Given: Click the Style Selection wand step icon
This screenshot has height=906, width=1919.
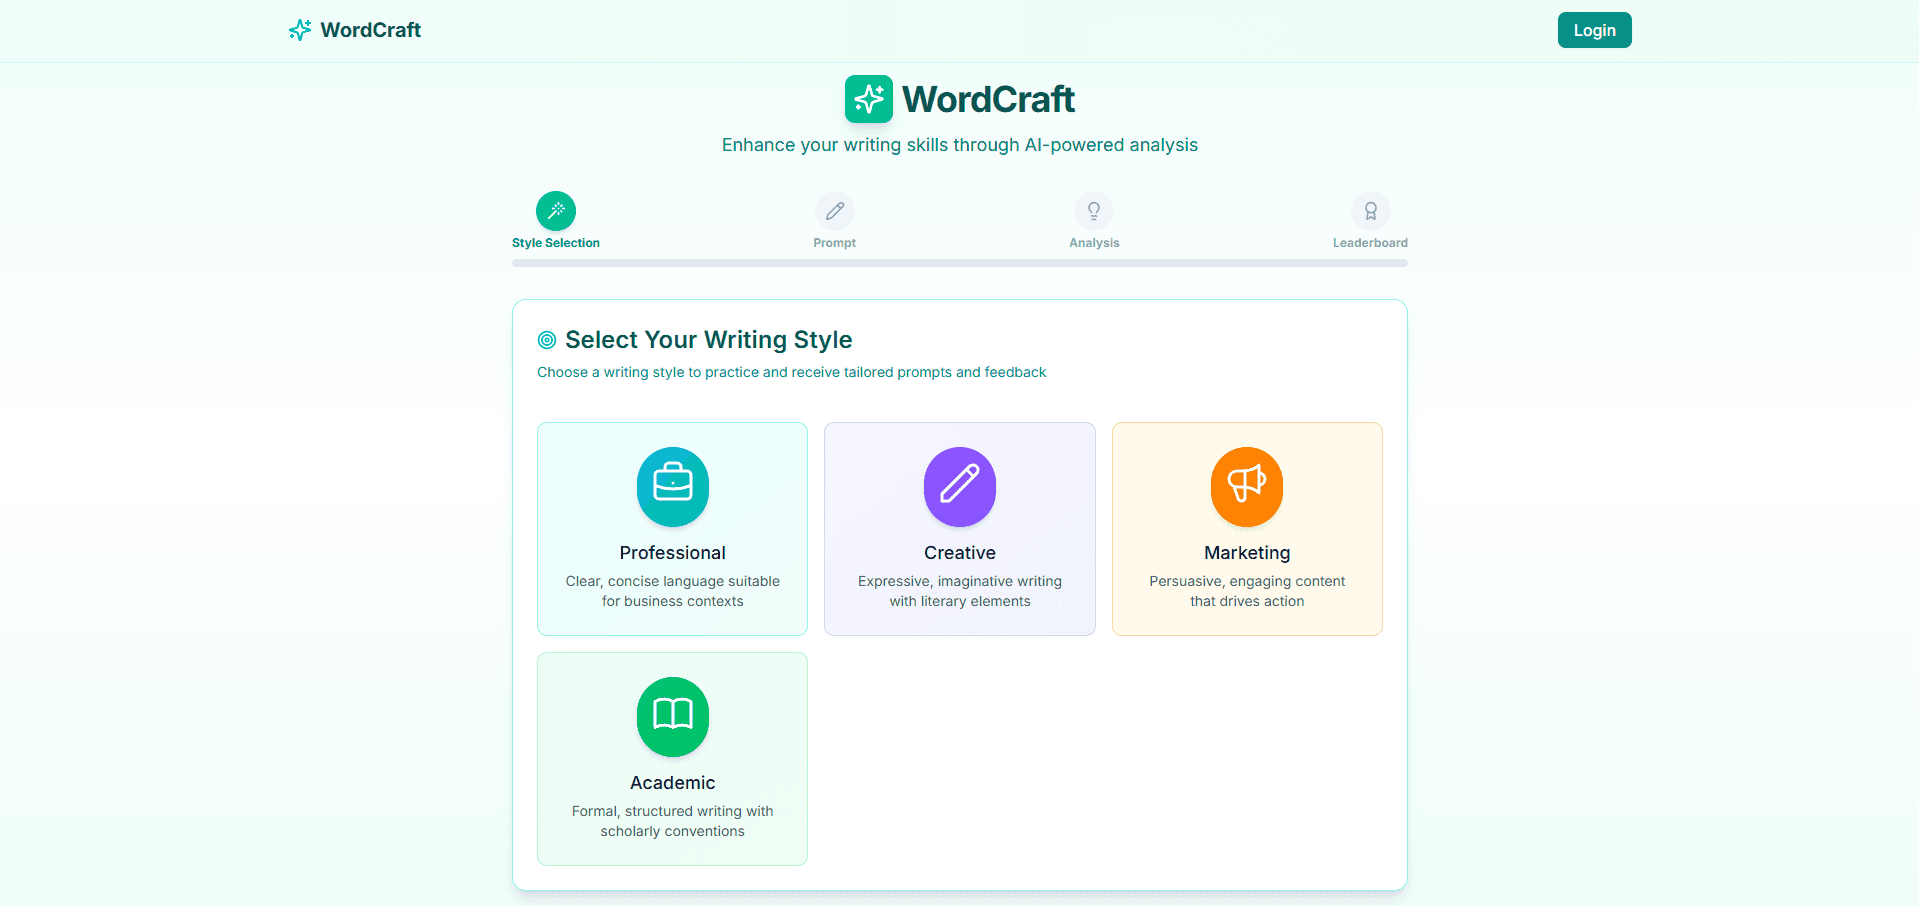Looking at the screenshot, I should [556, 211].
